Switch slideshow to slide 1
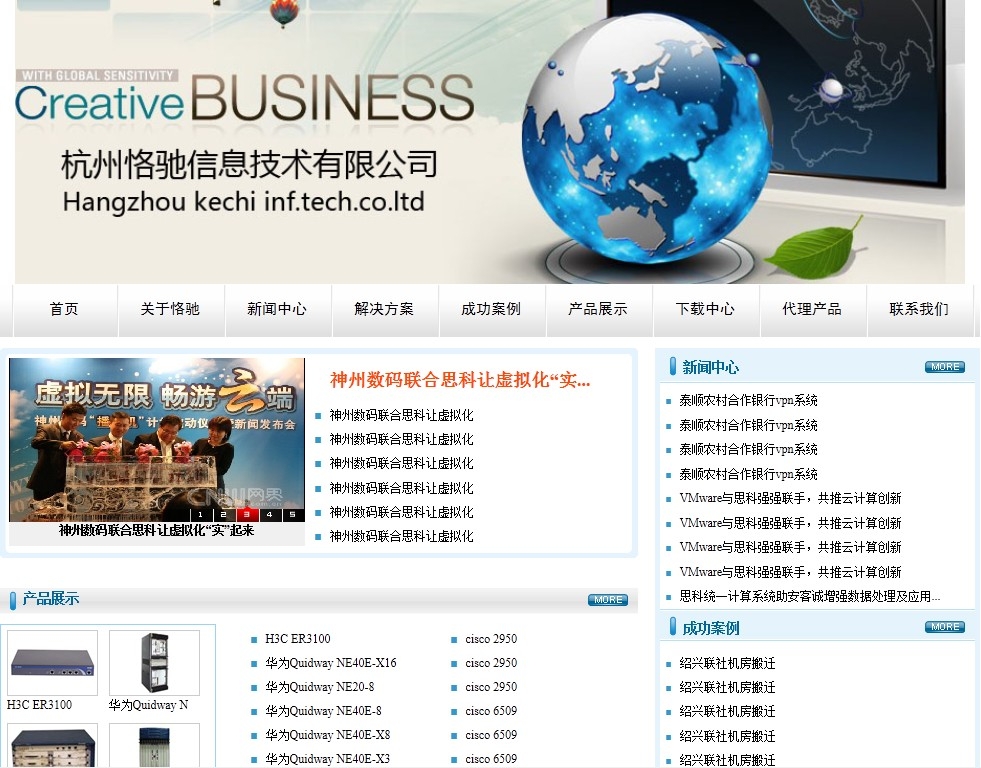Screen dimensions: 981x768 [200, 515]
